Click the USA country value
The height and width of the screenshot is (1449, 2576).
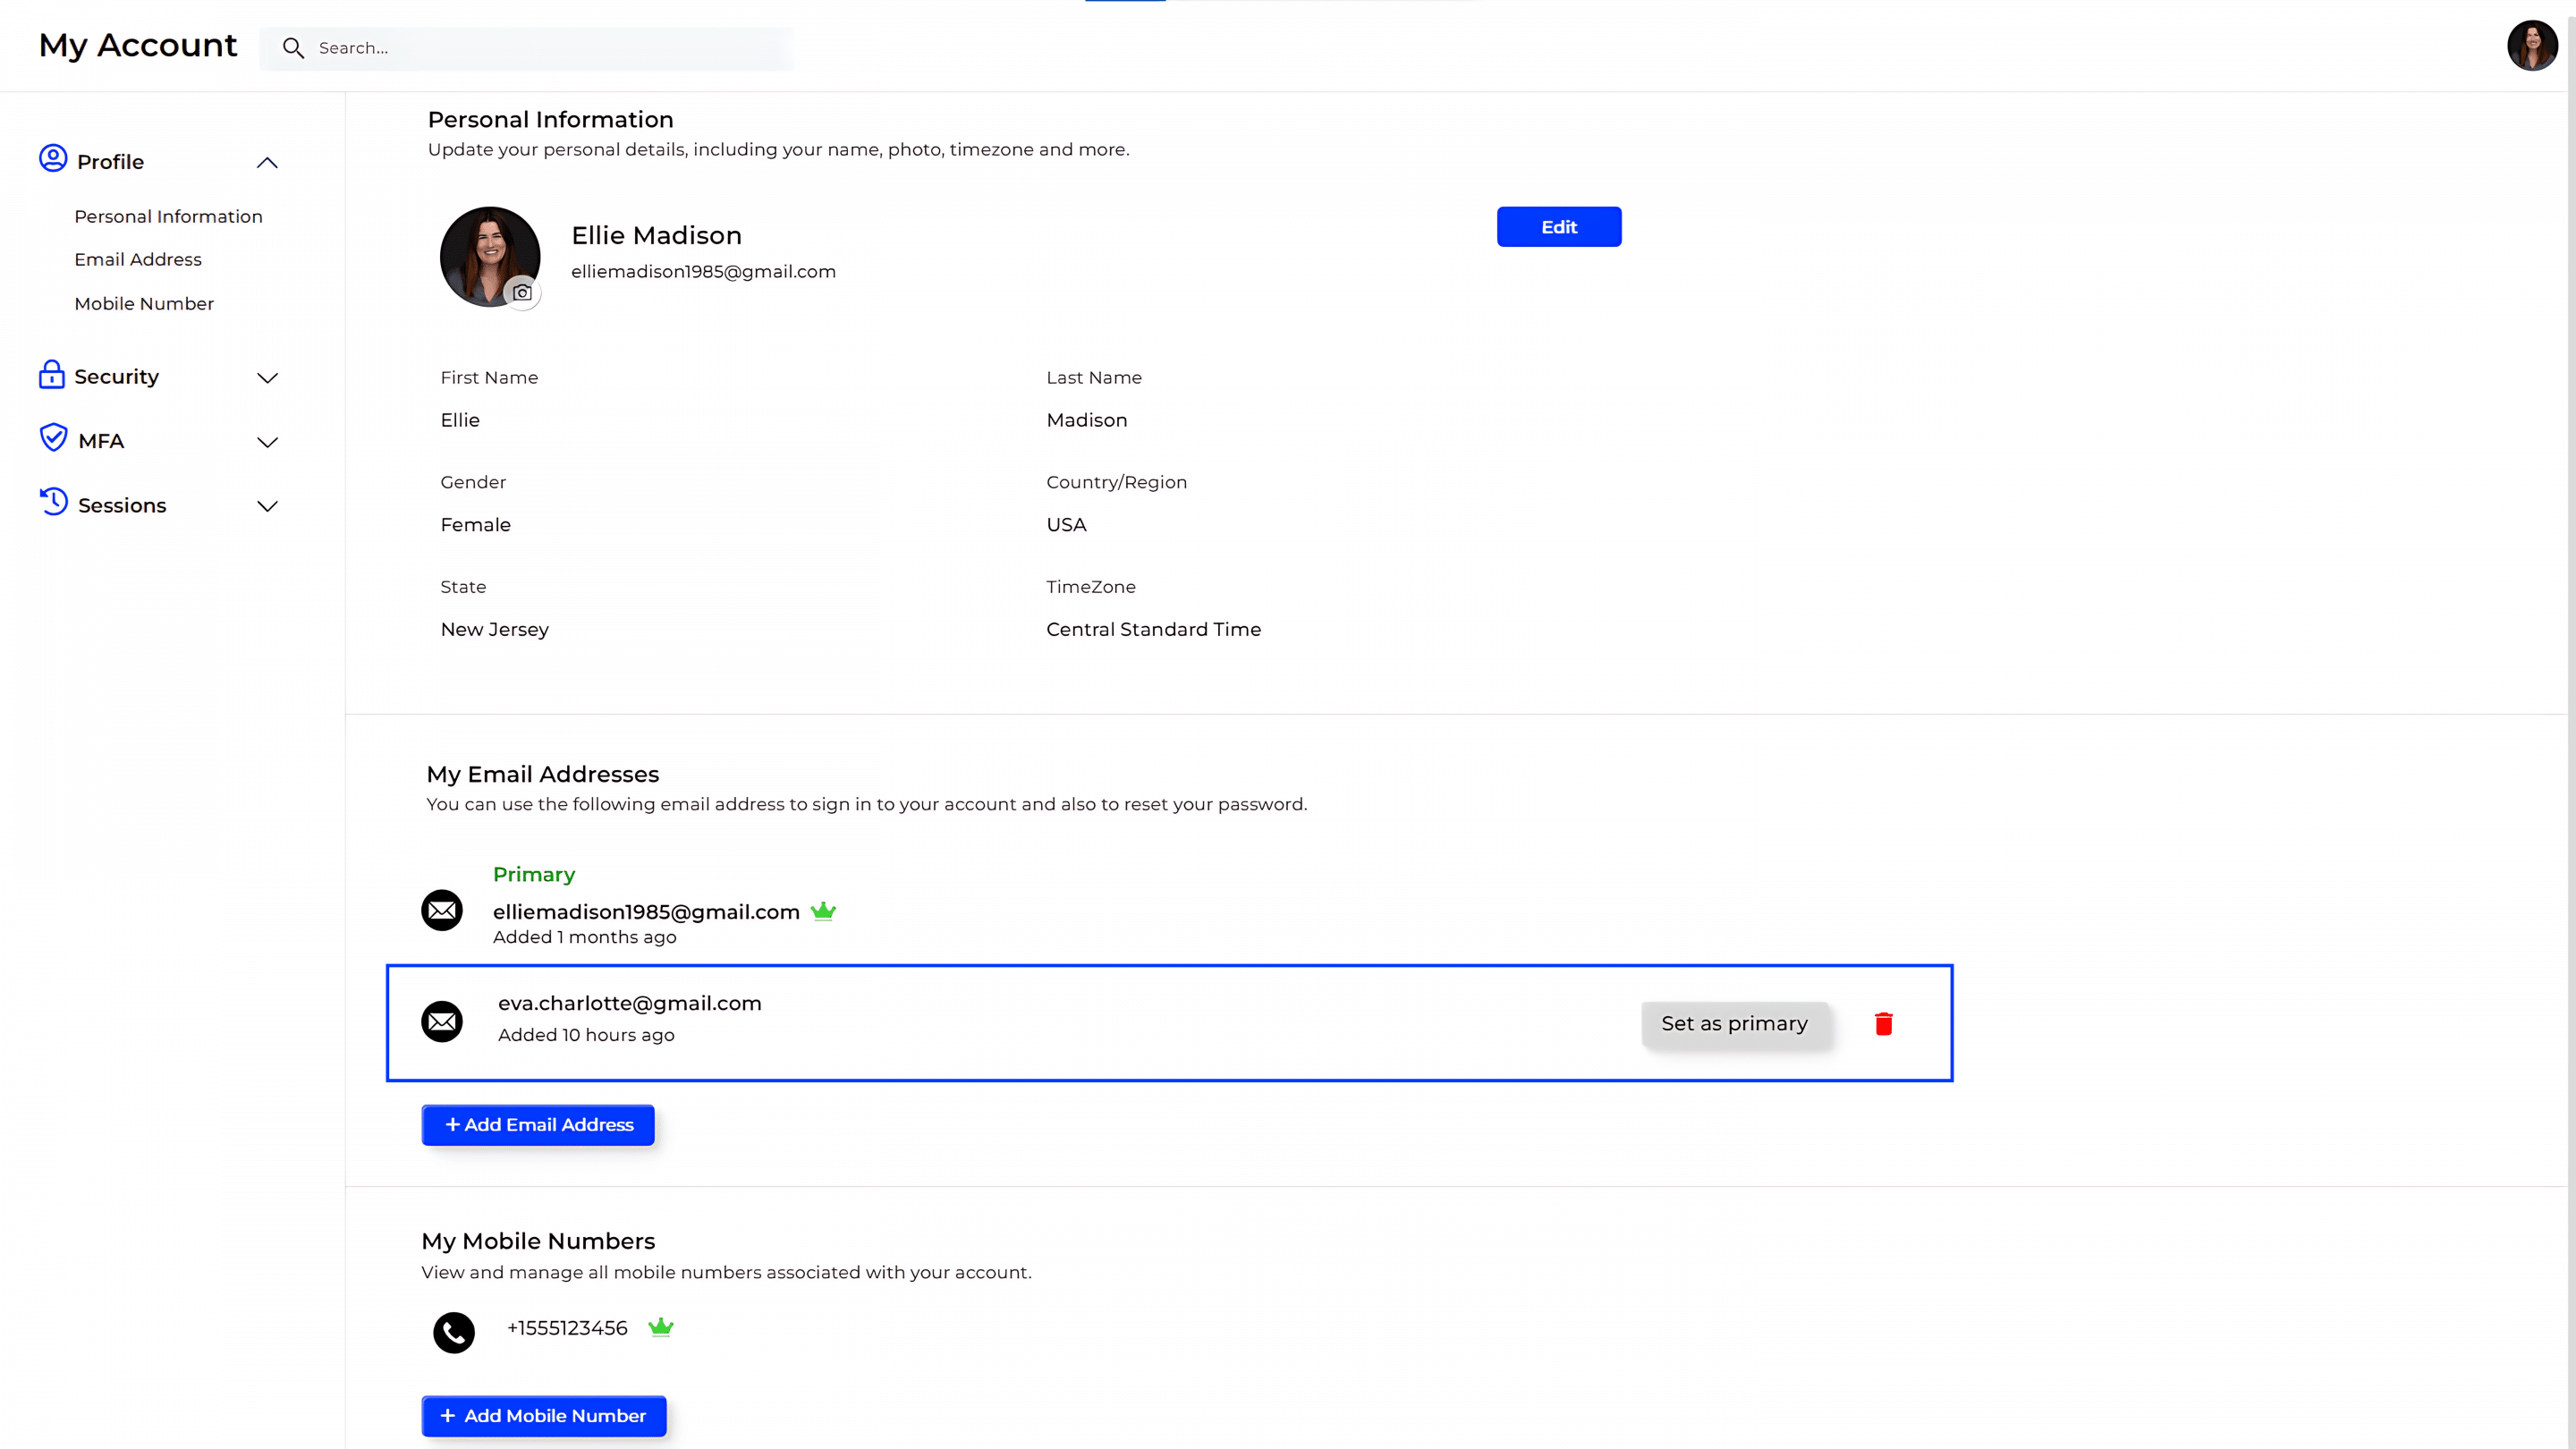click(x=1066, y=524)
